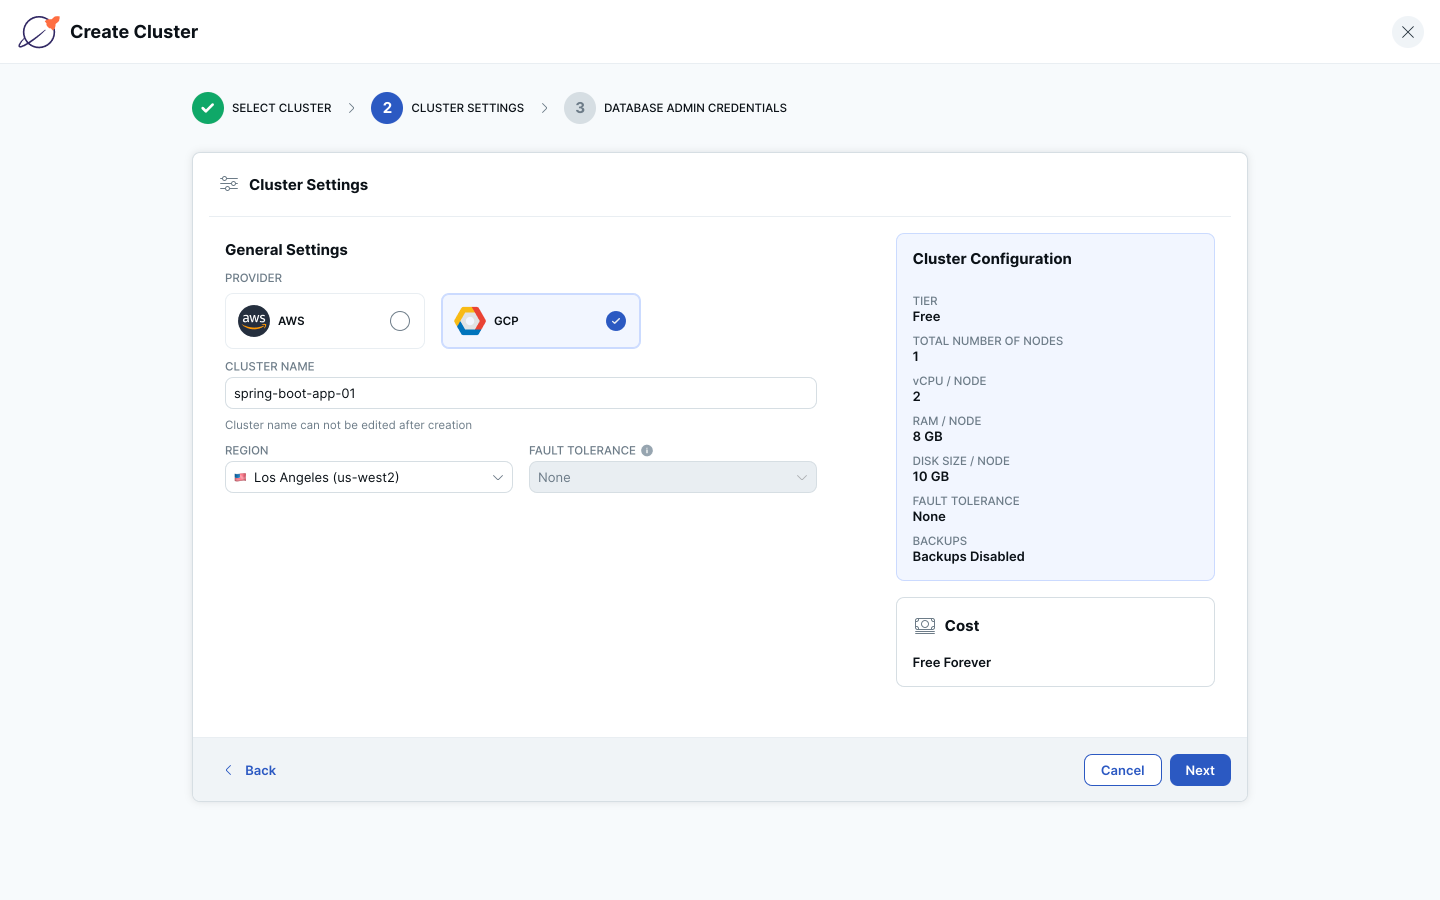
Task: Click the Next button
Action: click(1200, 770)
